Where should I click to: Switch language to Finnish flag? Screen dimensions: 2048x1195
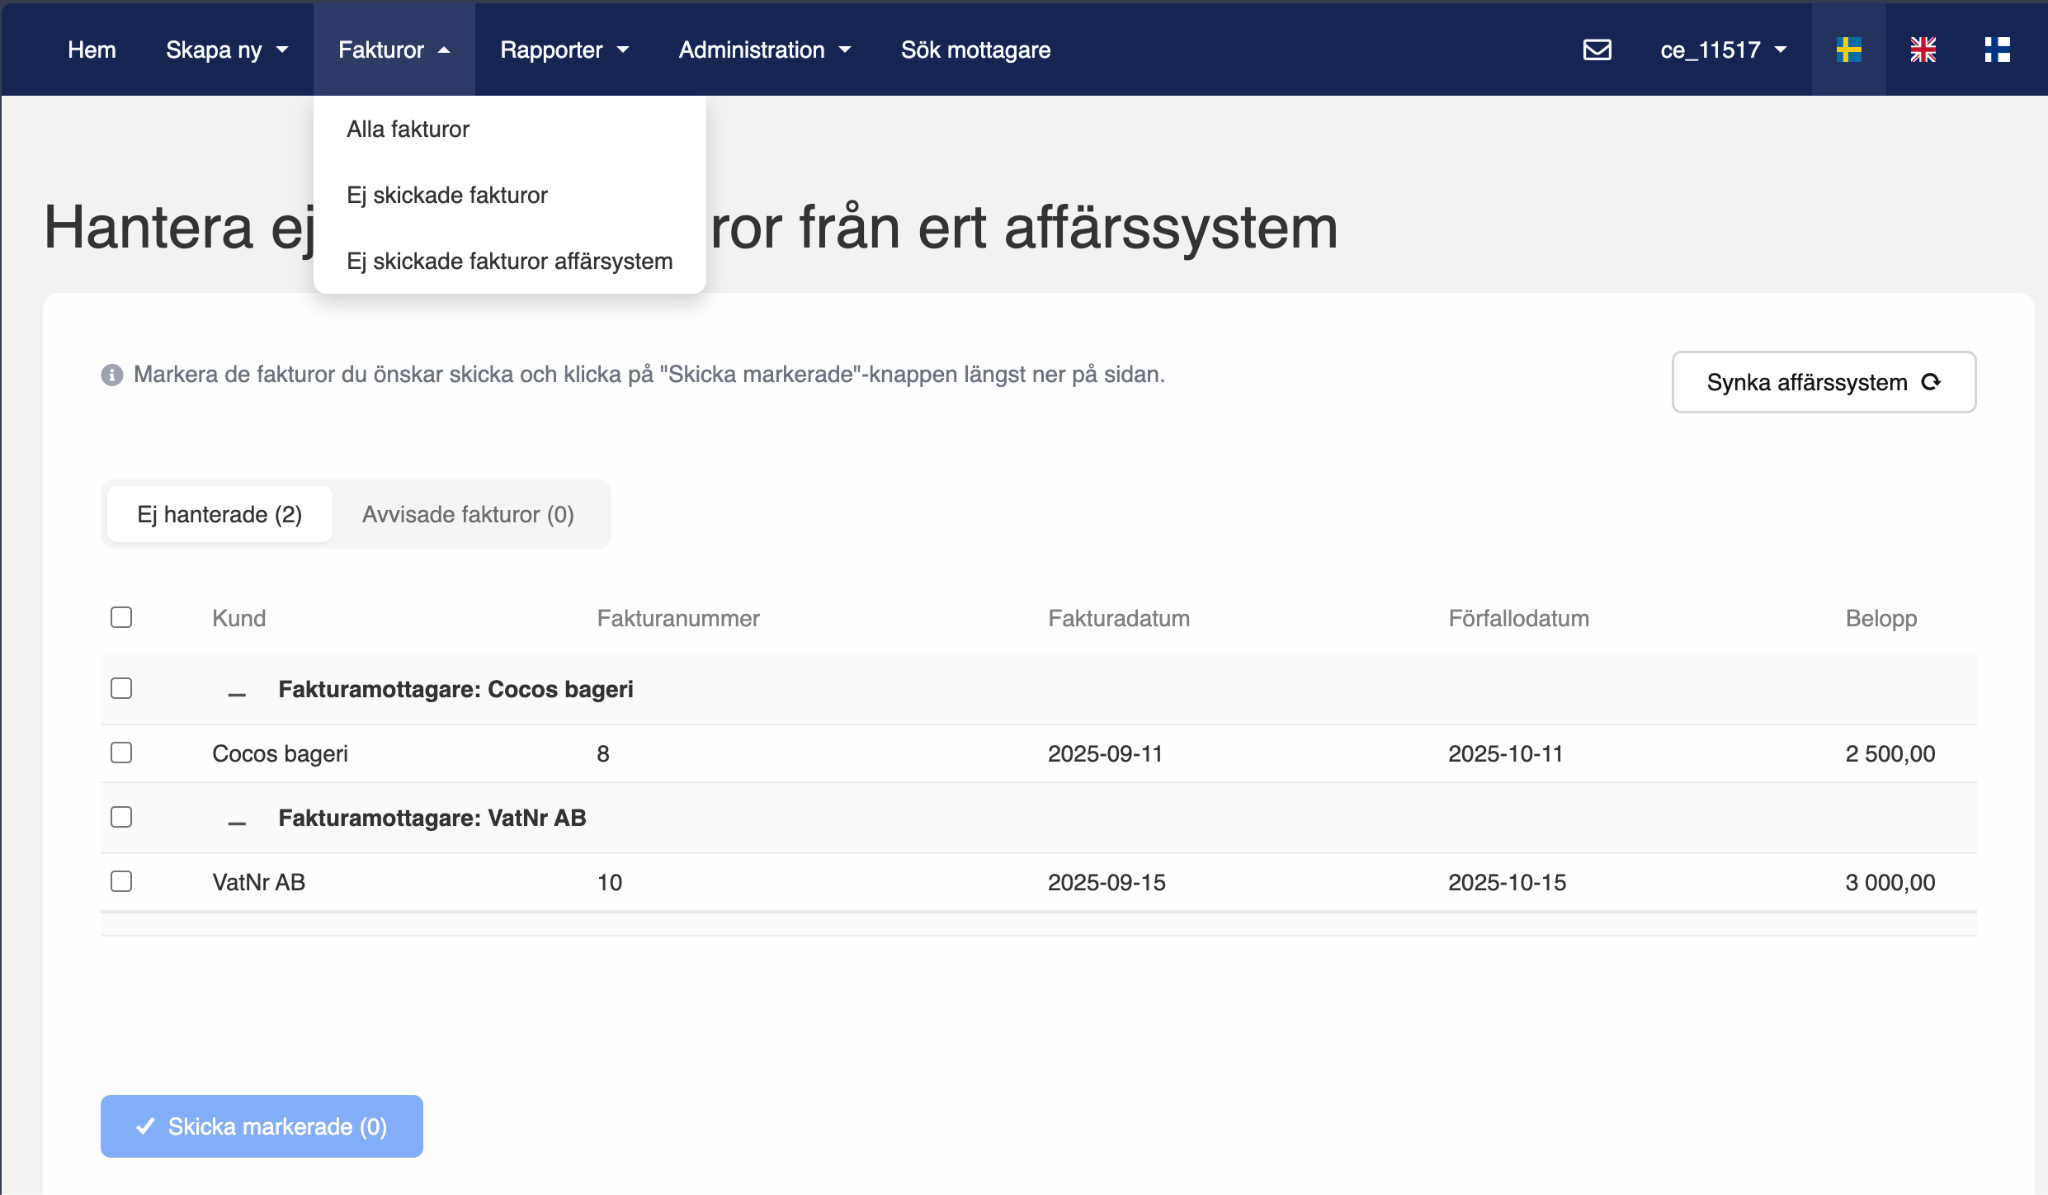tap(1997, 49)
